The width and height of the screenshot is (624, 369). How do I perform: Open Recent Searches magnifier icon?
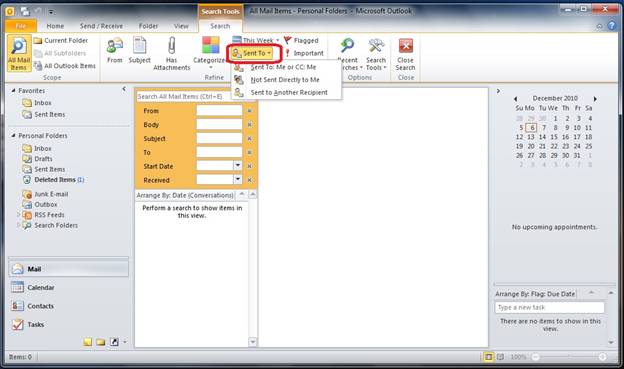347,46
